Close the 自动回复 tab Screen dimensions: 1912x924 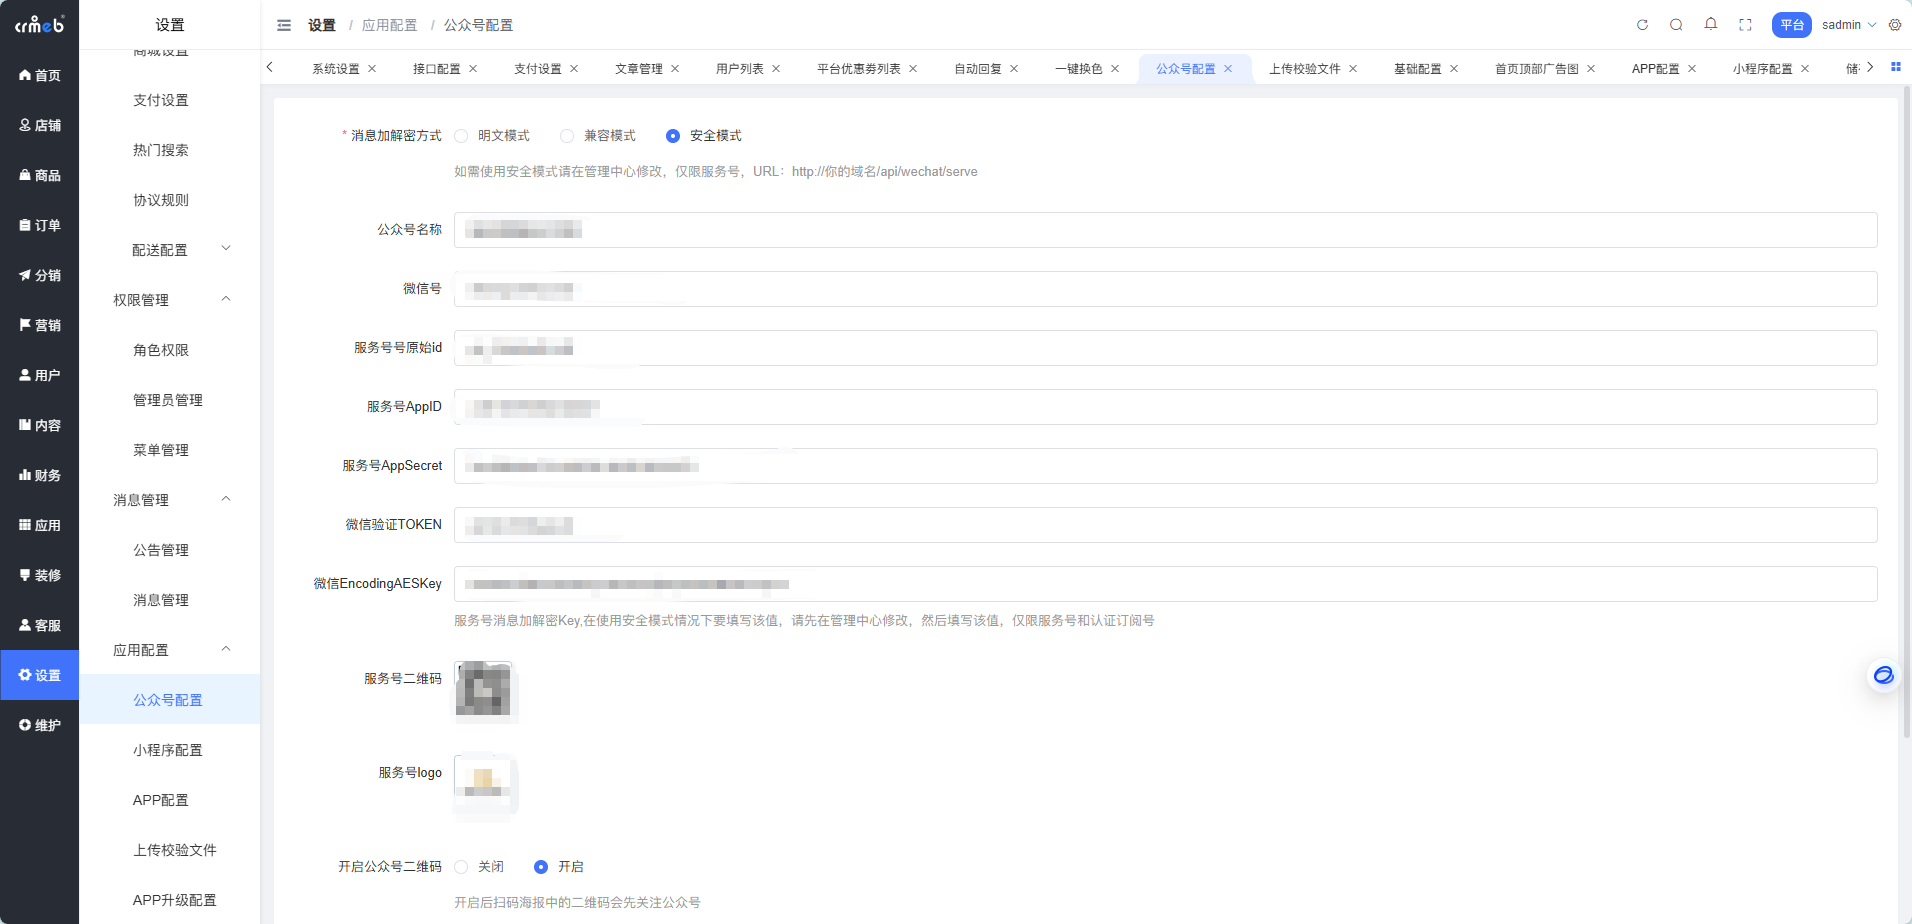pos(1014,69)
